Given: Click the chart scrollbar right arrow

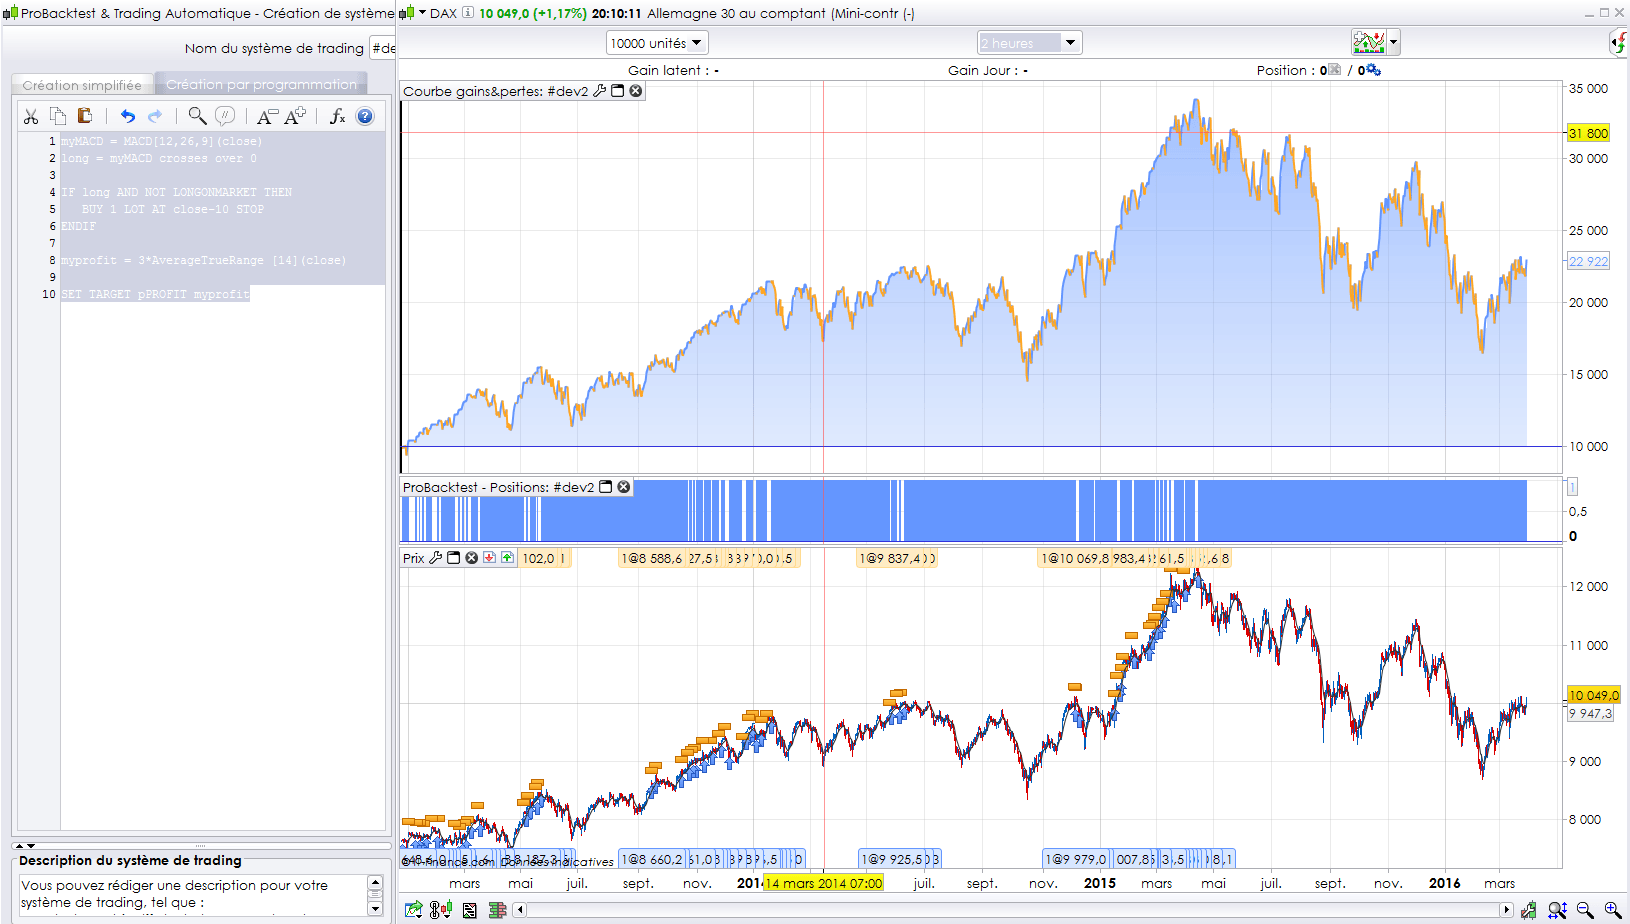Looking at the screenshot, I should tap(1507, 910).
